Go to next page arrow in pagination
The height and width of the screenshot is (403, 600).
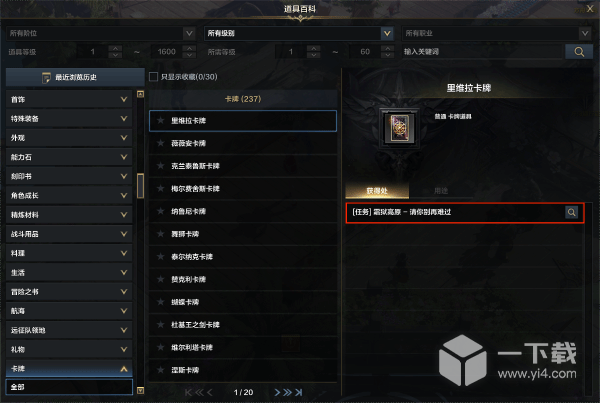click(x=277, y=392)
